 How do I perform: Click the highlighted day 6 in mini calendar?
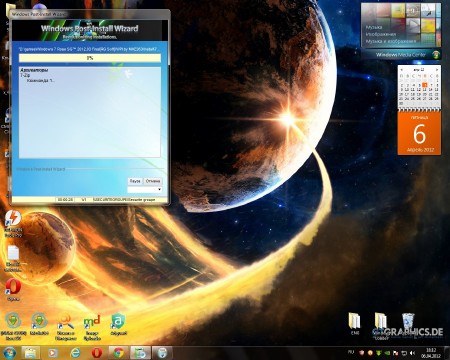coord(424,85)
